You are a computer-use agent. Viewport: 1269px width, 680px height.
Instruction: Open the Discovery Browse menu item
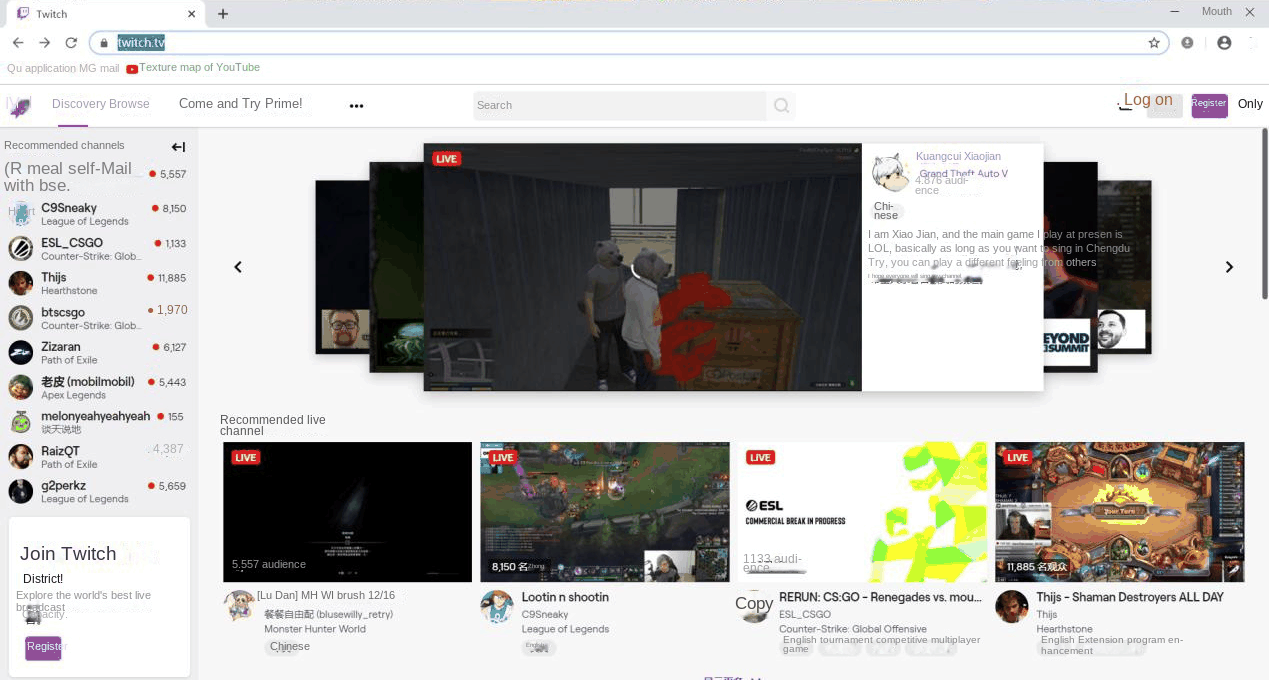click(100, 104)
